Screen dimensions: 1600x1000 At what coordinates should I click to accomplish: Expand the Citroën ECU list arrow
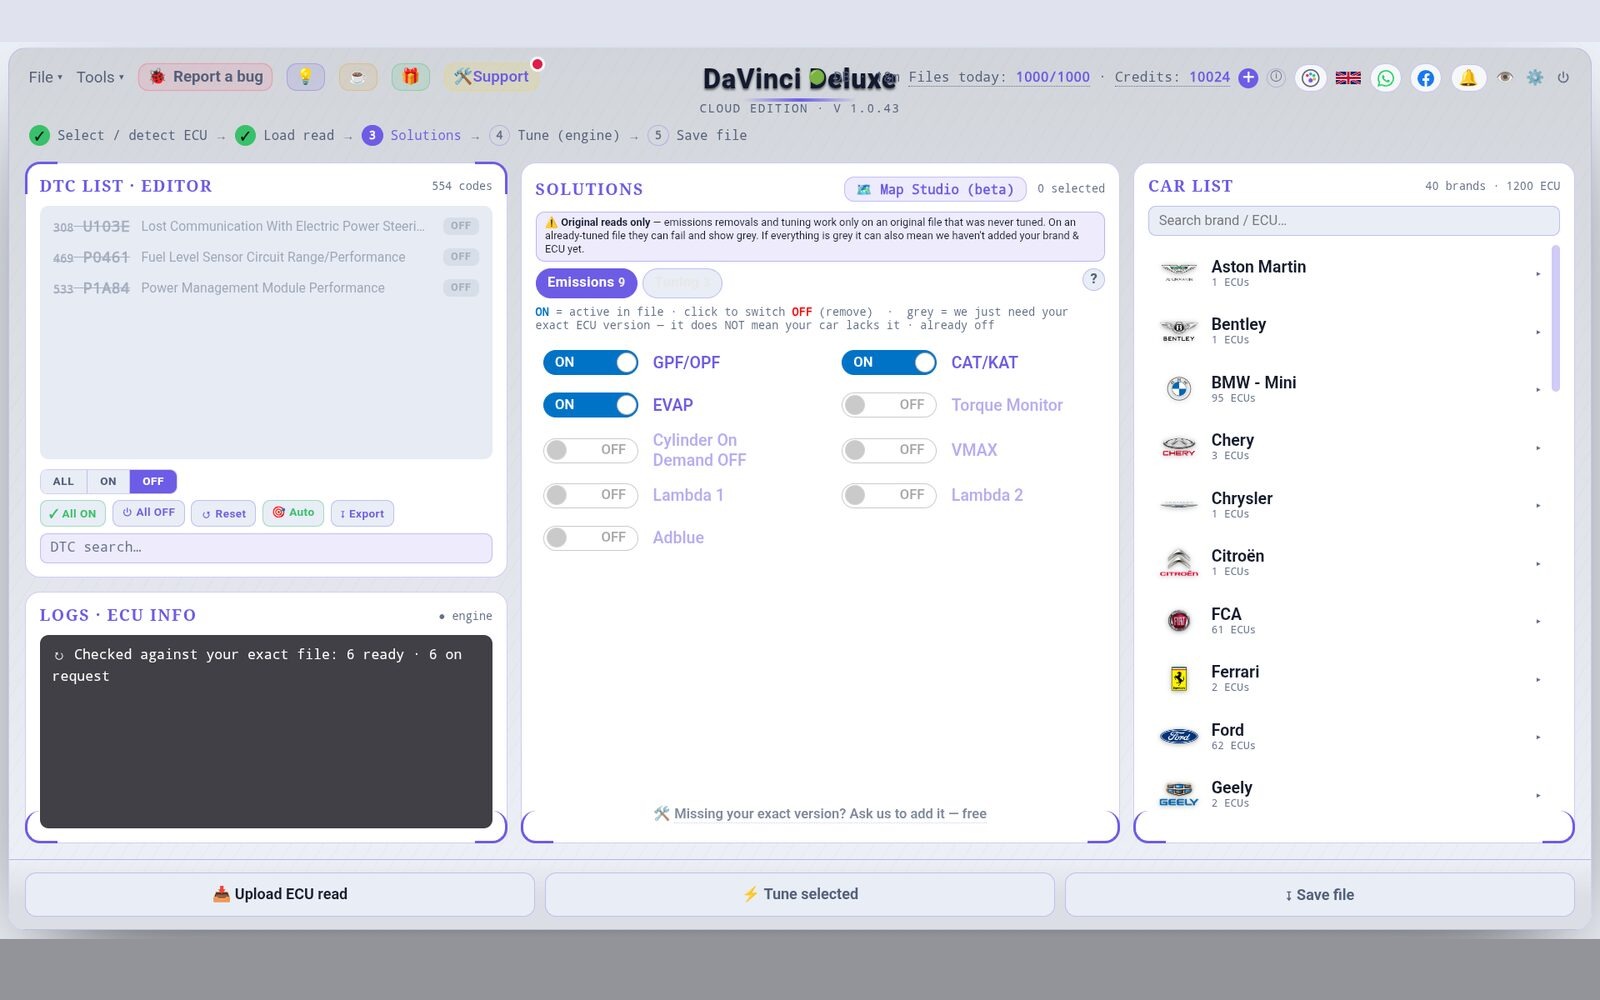point(1538,564)
